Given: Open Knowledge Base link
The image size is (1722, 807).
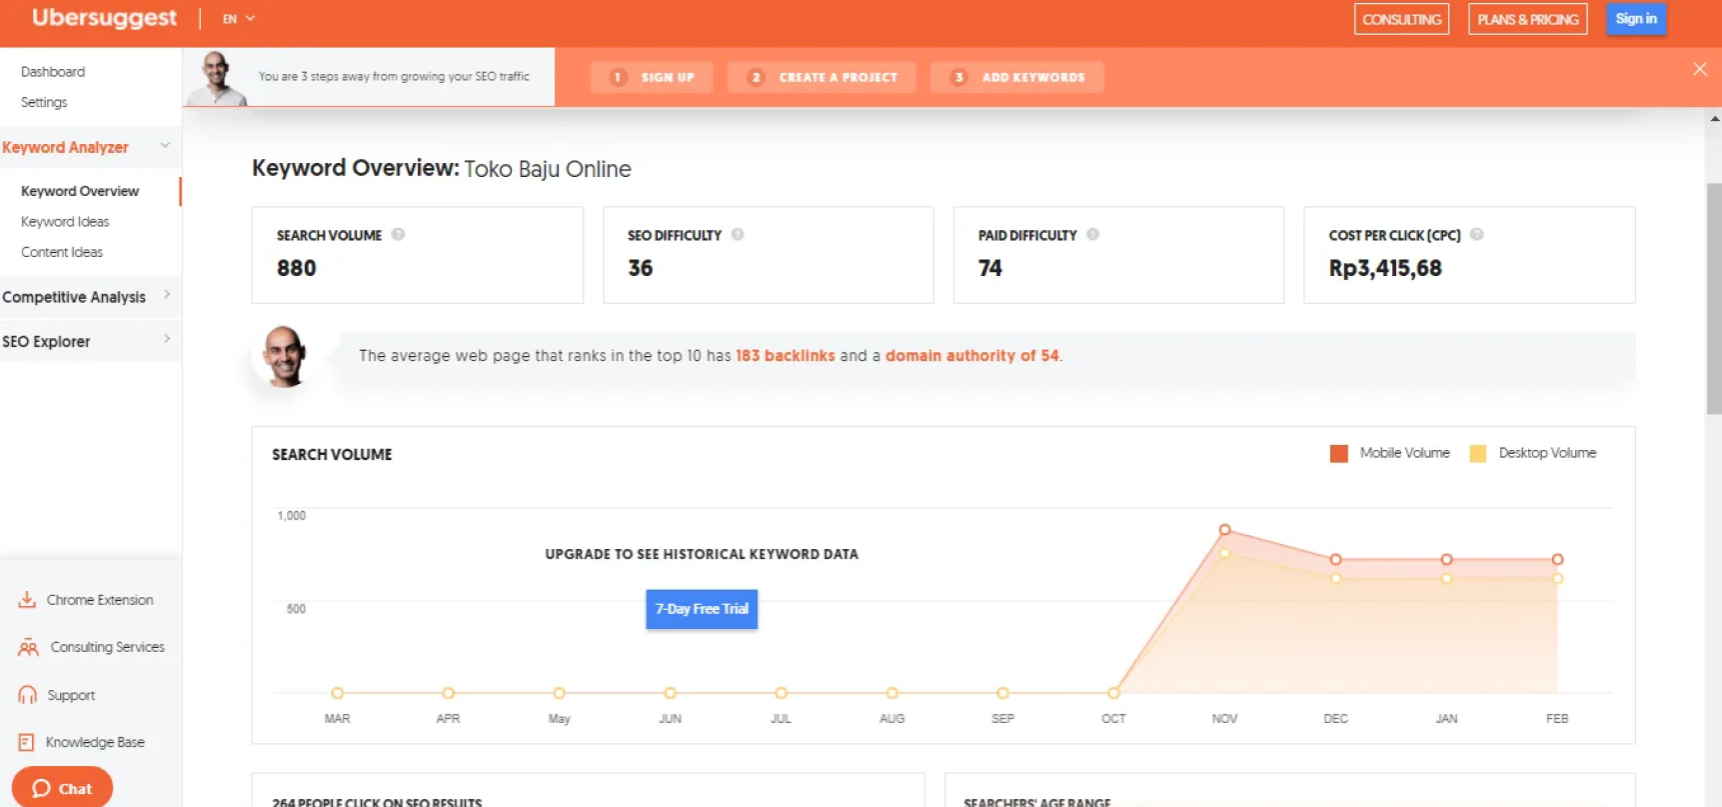Looking at the screenshot, I should (x=95, y=742).
